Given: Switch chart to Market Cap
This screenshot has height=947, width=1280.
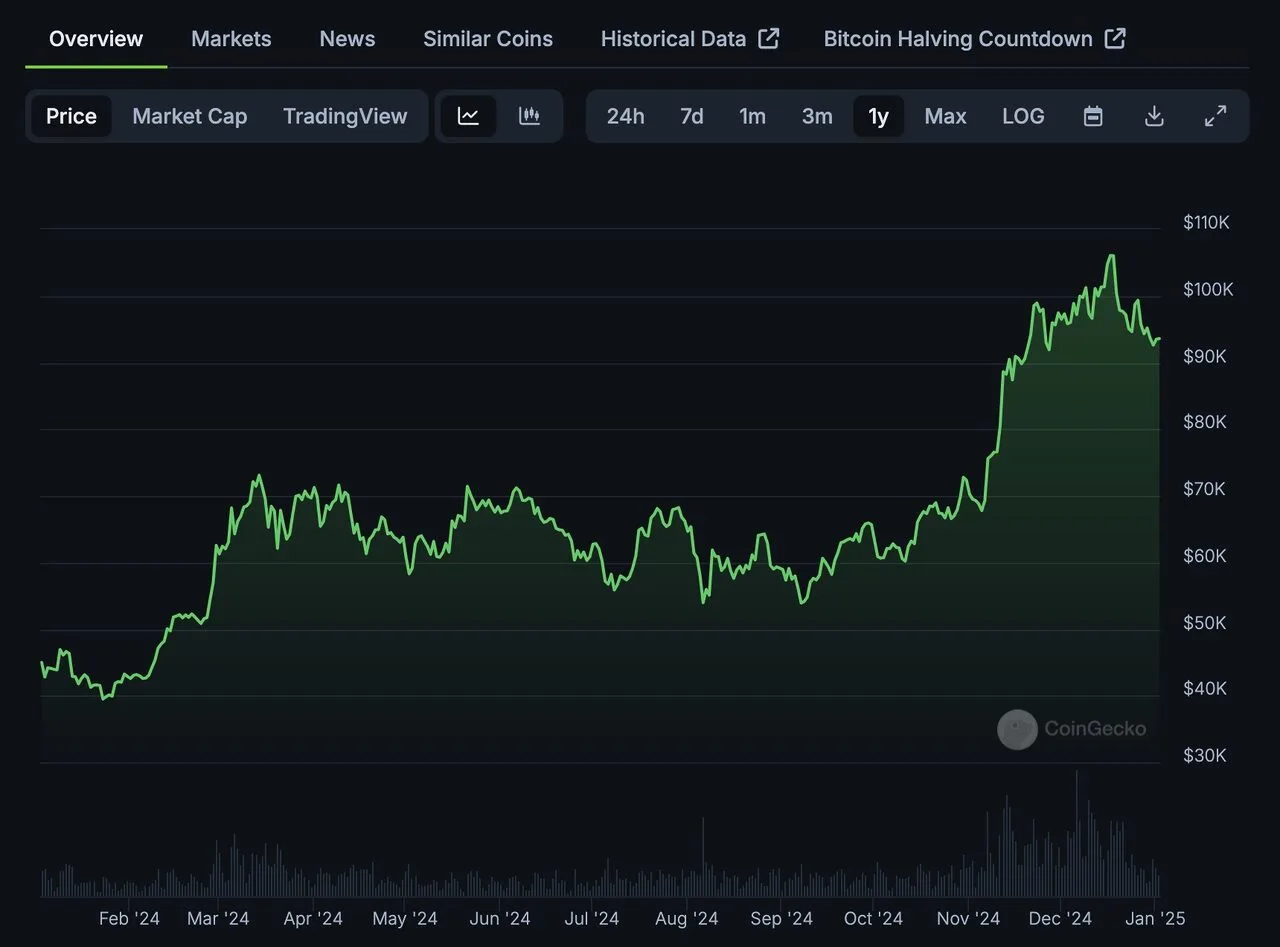Looking at the screenshot, I should click(x=189, y=116).
